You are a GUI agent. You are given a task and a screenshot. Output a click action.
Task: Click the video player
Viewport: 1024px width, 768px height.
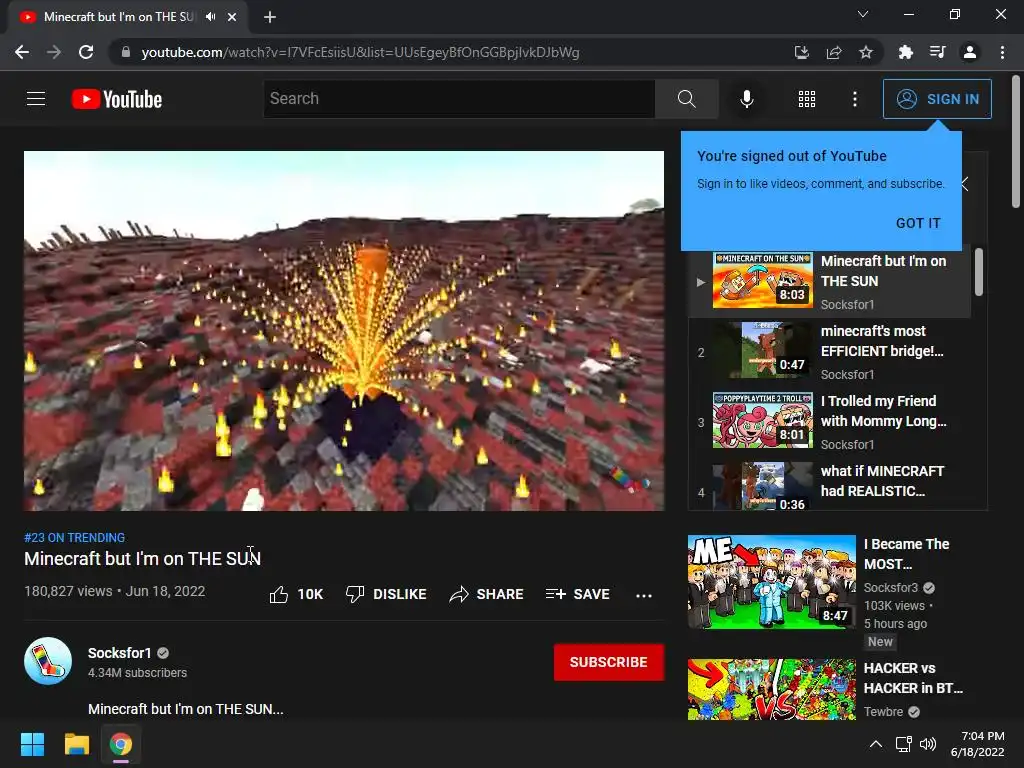[x=344, y=330]
